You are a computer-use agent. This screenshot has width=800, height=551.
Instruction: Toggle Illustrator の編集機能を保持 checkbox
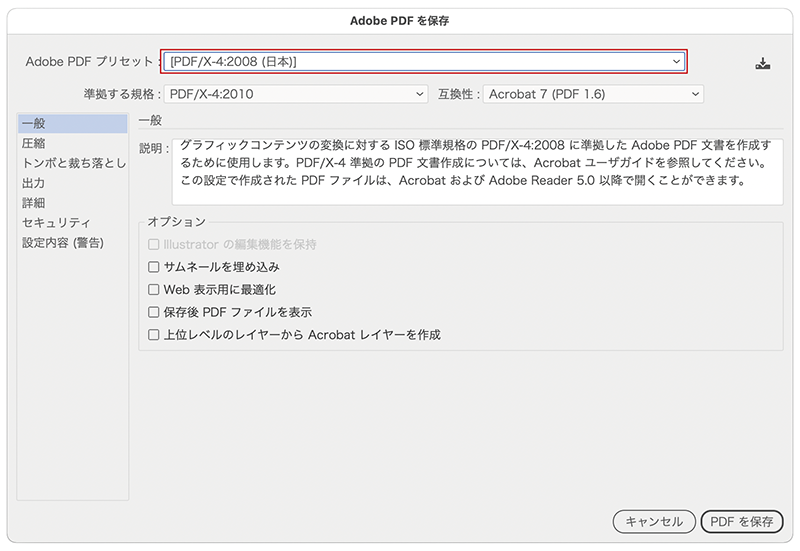(154, 244)
